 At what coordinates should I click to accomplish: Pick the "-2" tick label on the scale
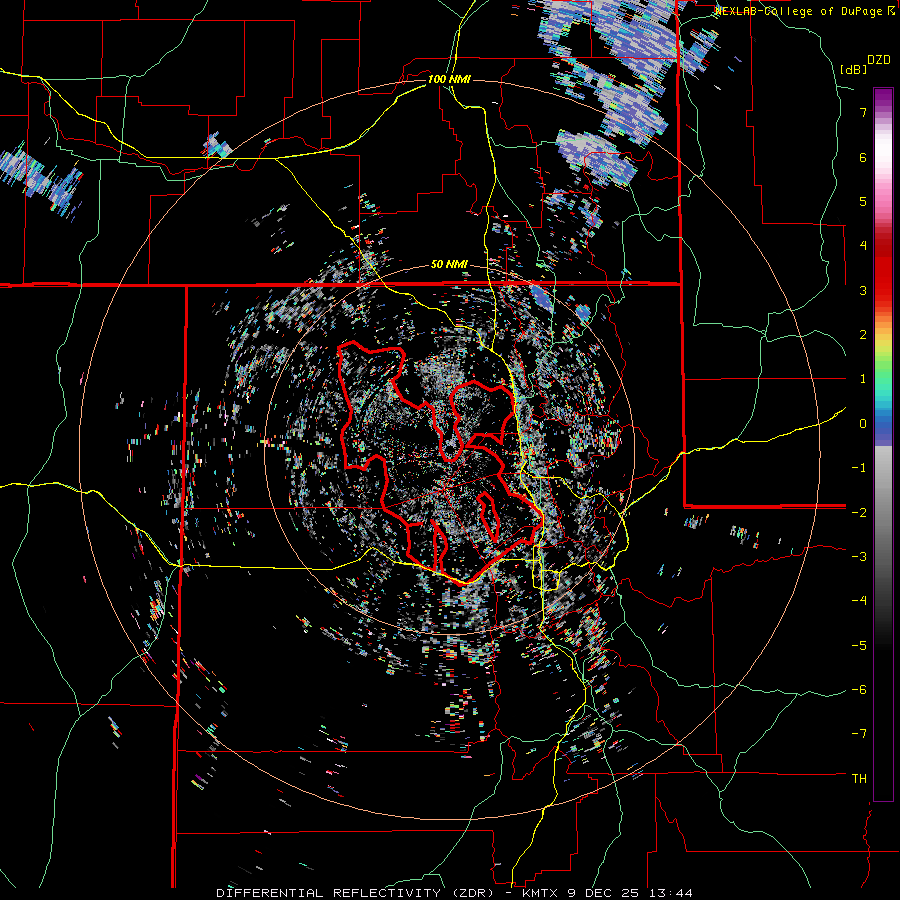(859, 512)
